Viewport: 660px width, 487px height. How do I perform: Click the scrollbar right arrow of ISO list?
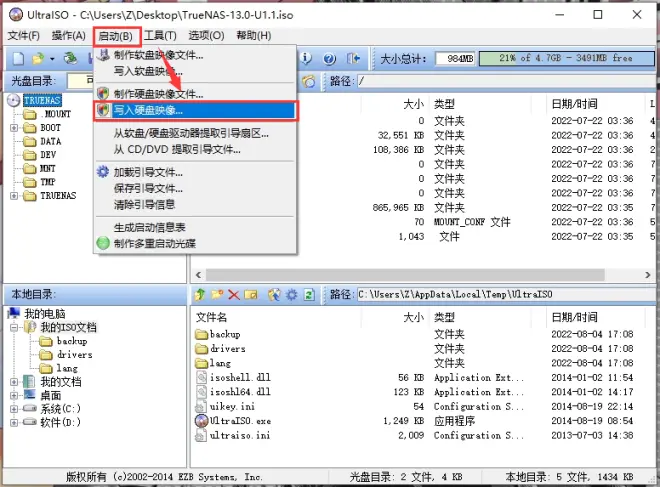[647, 275]
